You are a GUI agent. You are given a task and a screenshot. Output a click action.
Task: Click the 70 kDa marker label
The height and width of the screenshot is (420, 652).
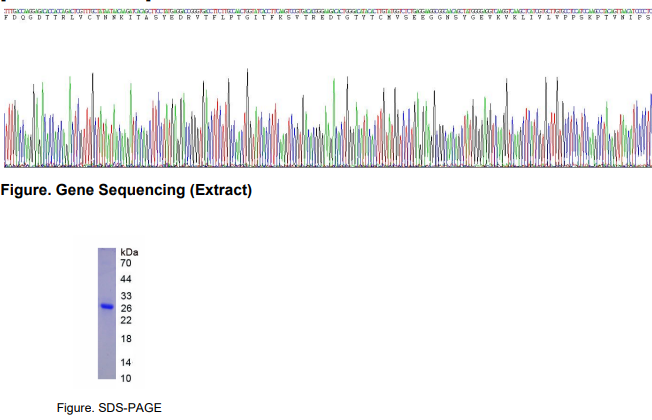point(126,262)
